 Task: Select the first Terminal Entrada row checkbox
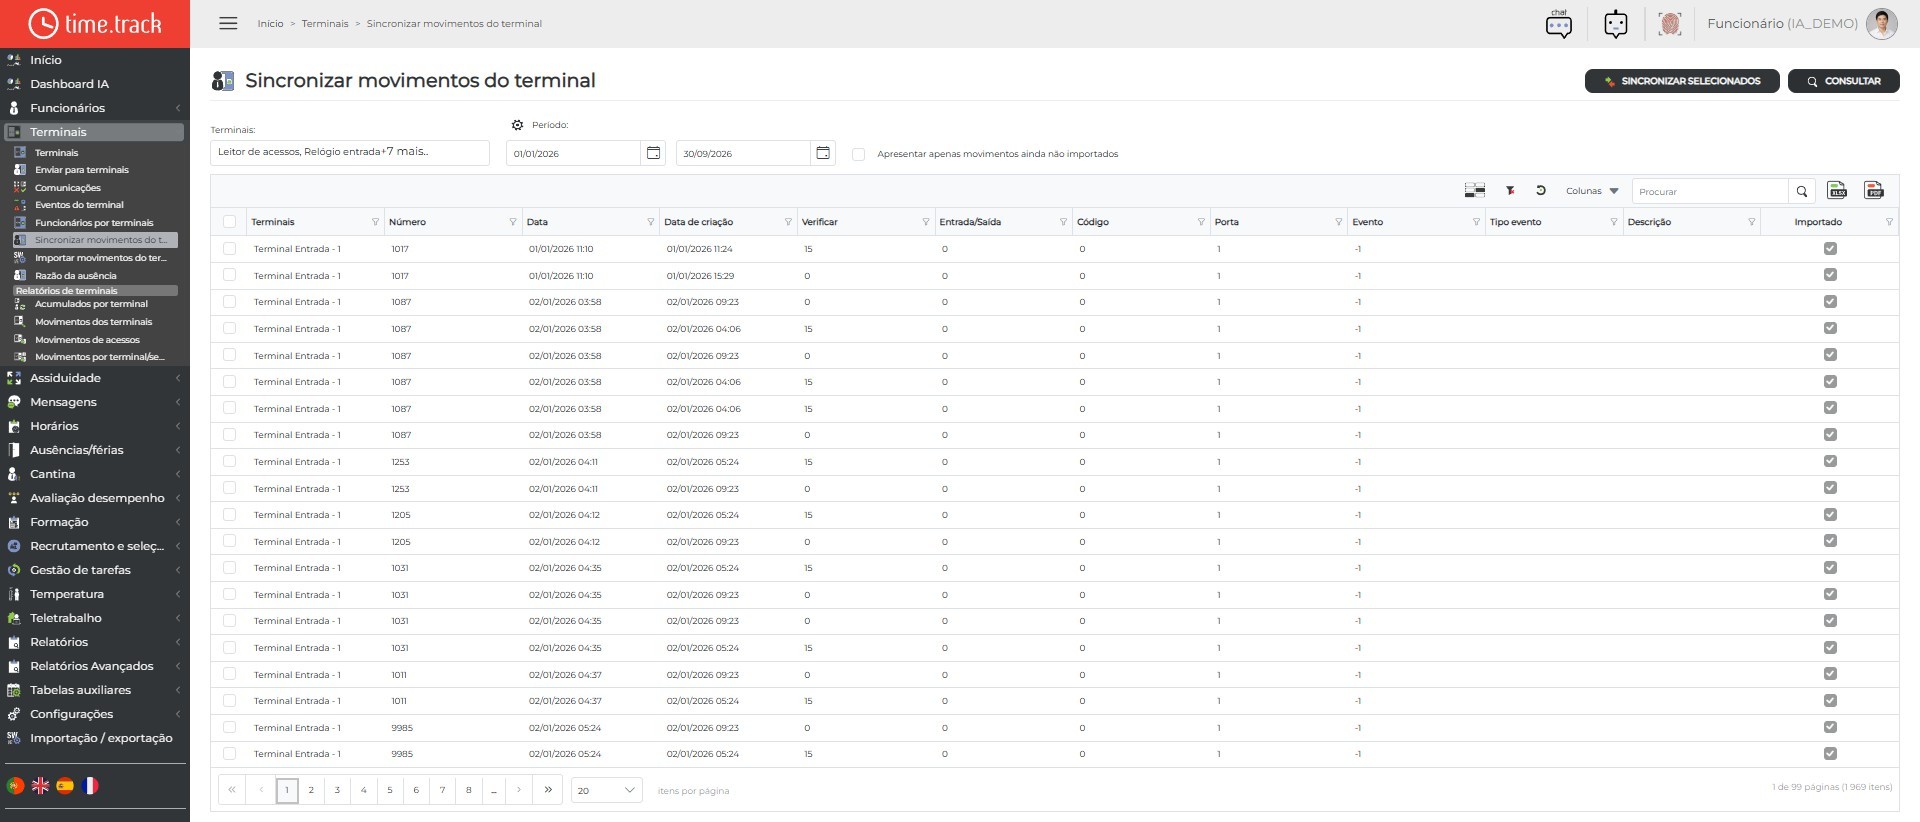click(x=230, y=248)
